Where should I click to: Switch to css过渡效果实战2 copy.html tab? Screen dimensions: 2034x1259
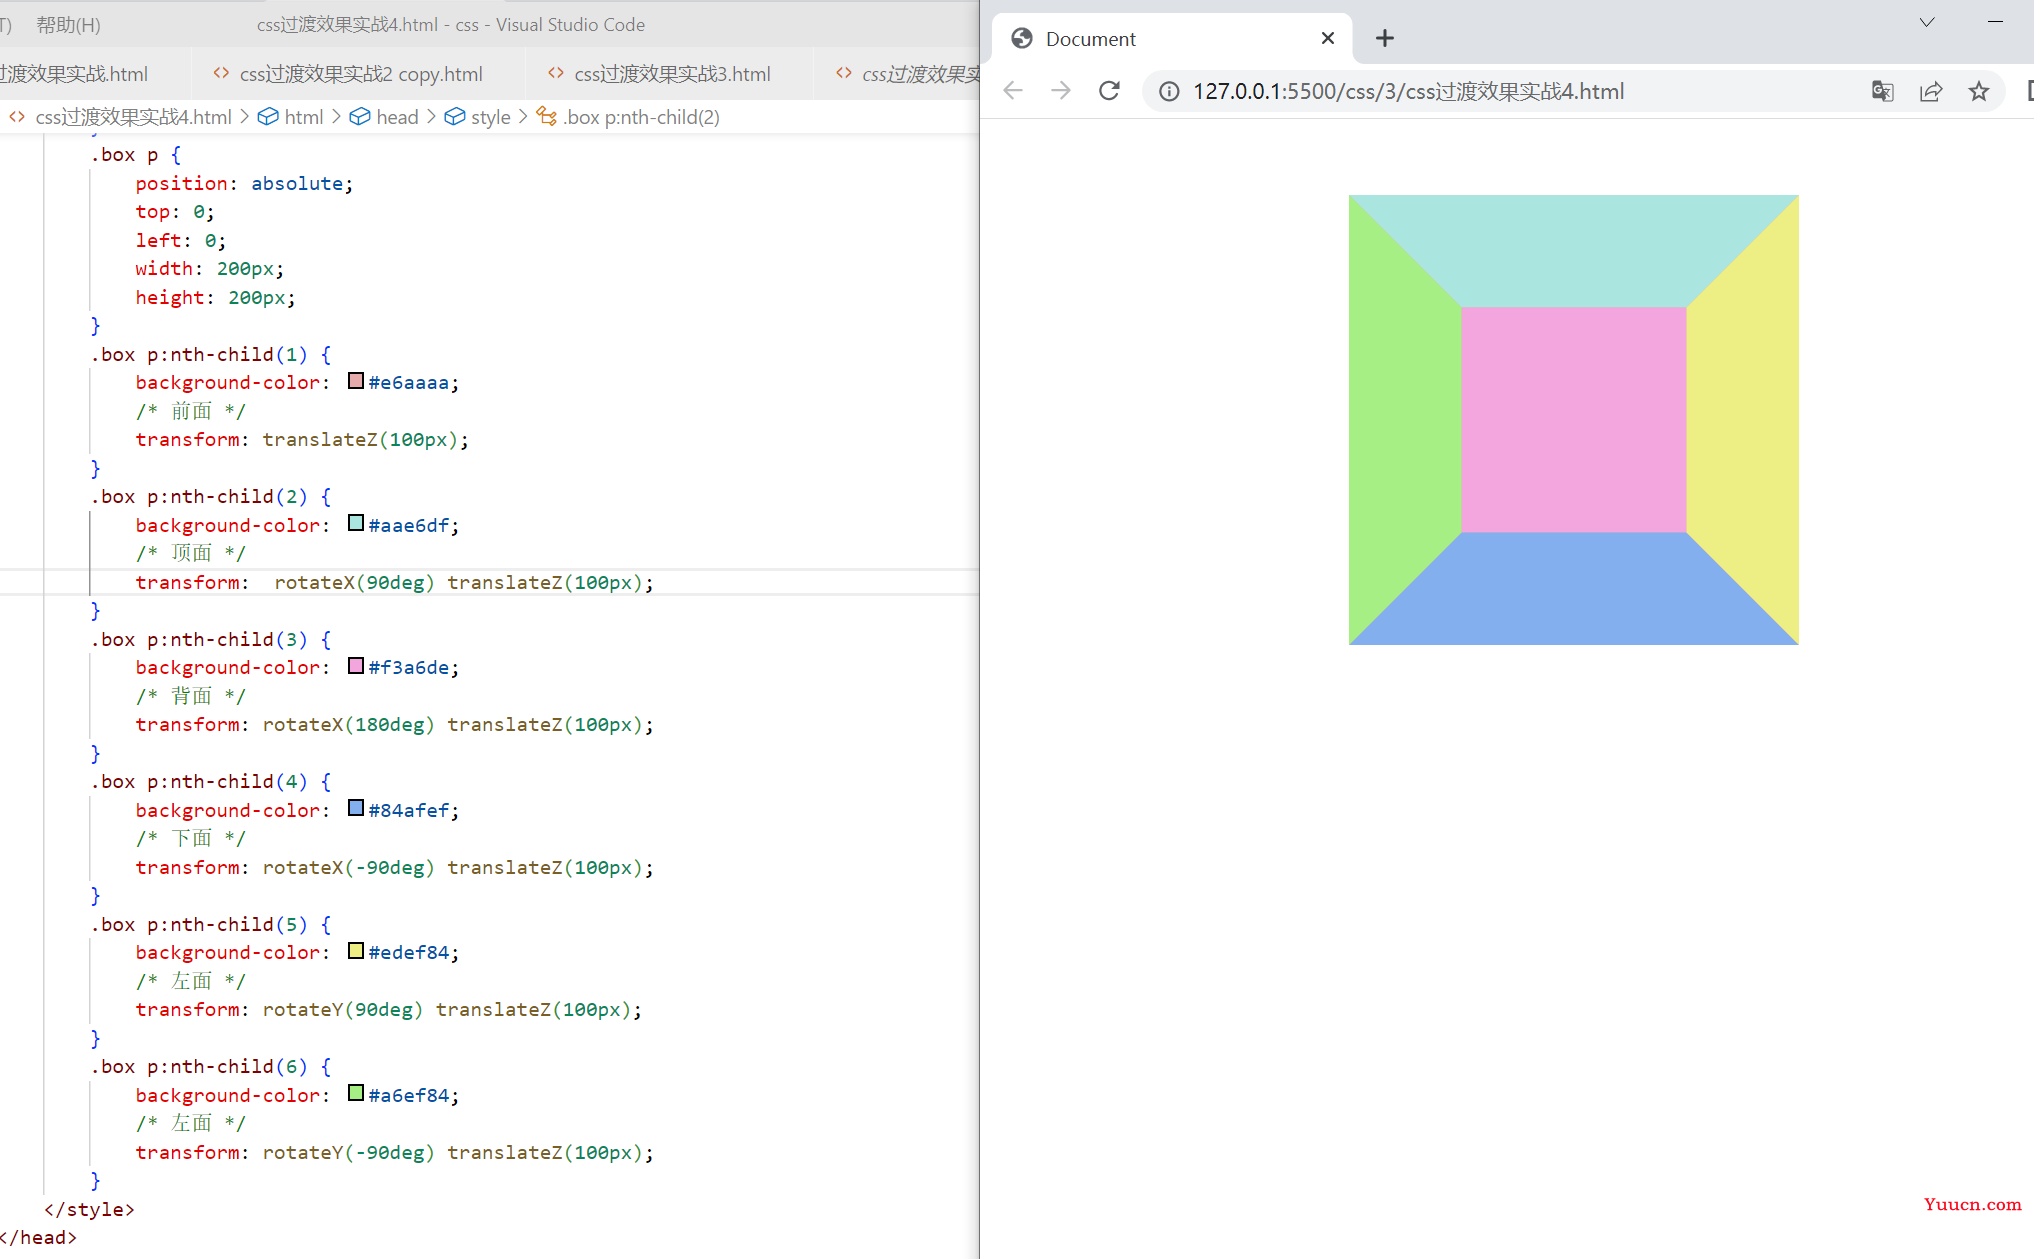click(360, 73)
